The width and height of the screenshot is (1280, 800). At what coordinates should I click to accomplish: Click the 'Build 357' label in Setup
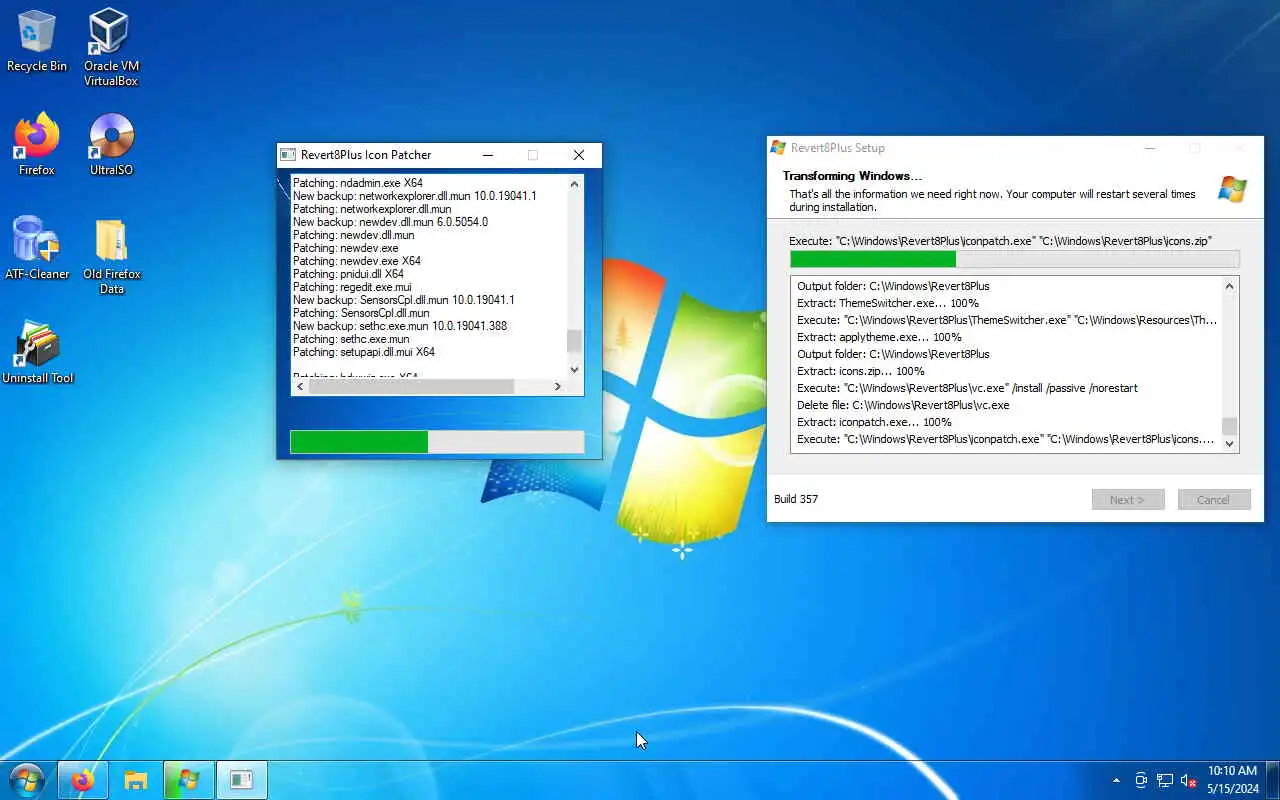[x=796, y=499]
